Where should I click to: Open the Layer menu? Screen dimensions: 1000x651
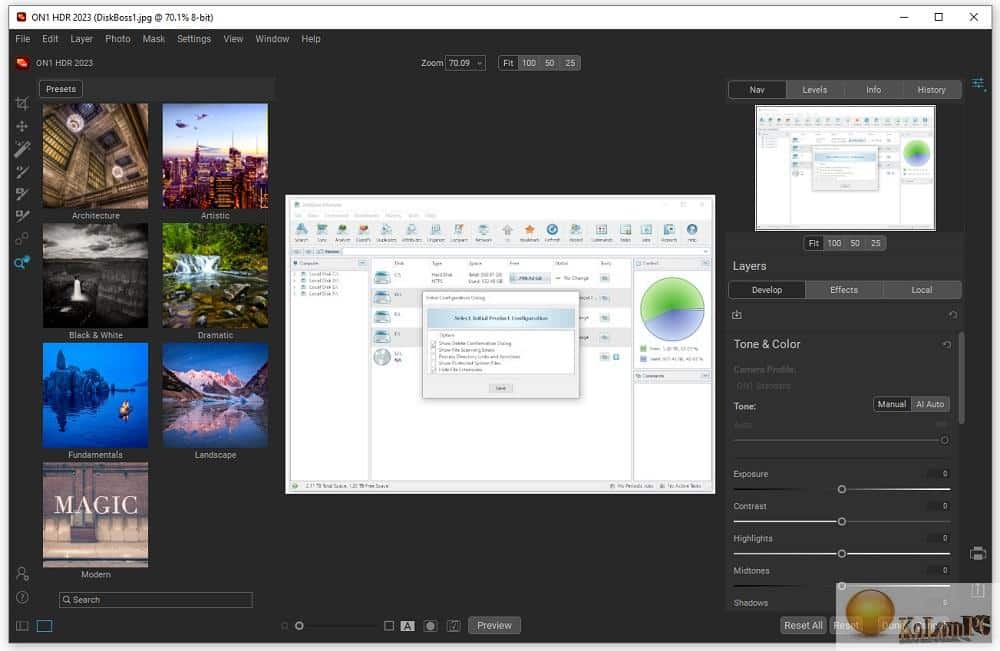pyautogui.click(x=82, y=39)
